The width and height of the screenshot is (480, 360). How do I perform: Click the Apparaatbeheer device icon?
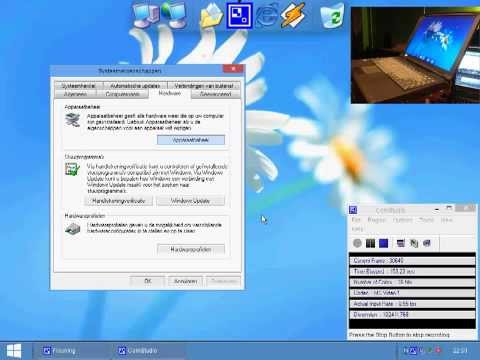pyautogui.click(x=73, y=120)
